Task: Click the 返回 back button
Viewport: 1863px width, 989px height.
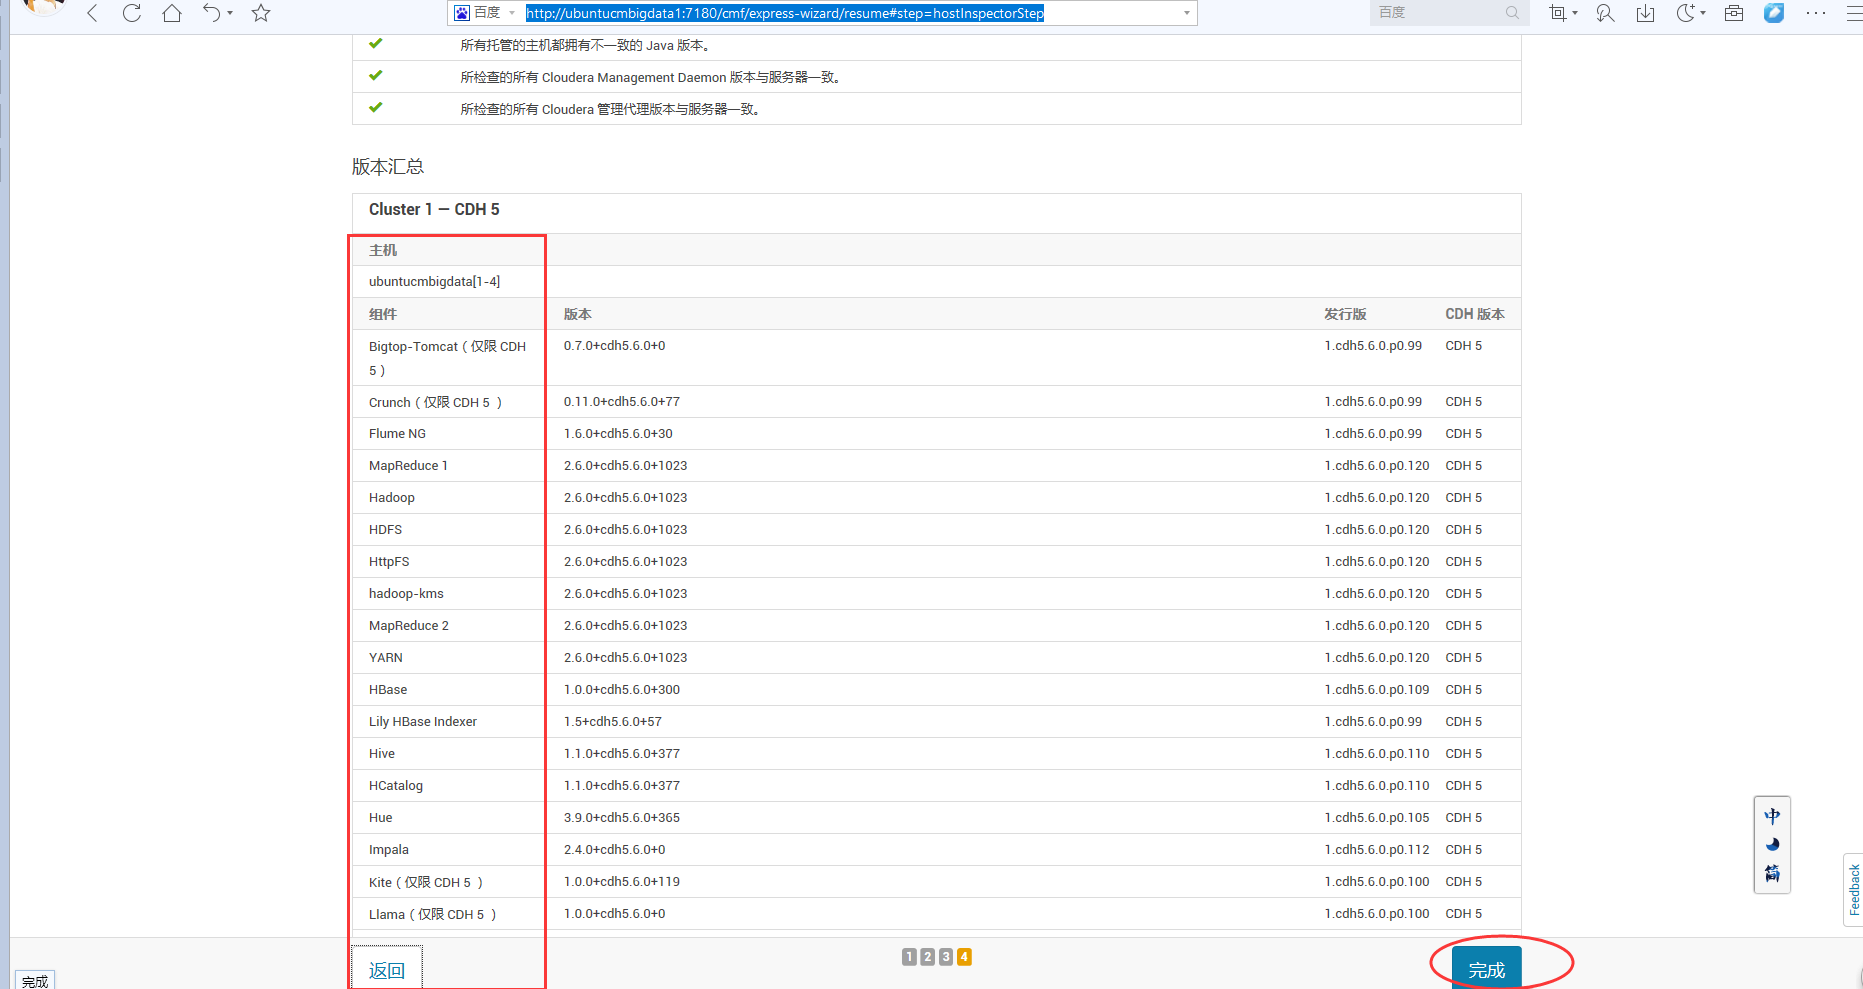Action: (387, 969)
